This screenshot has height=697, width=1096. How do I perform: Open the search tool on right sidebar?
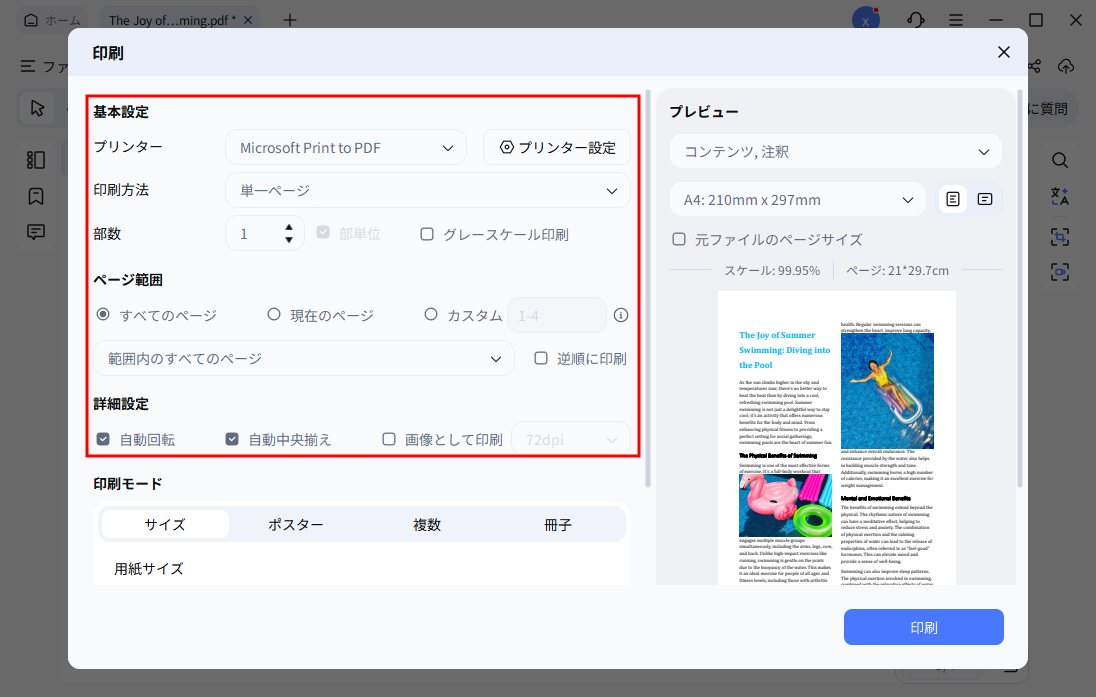1060,160
